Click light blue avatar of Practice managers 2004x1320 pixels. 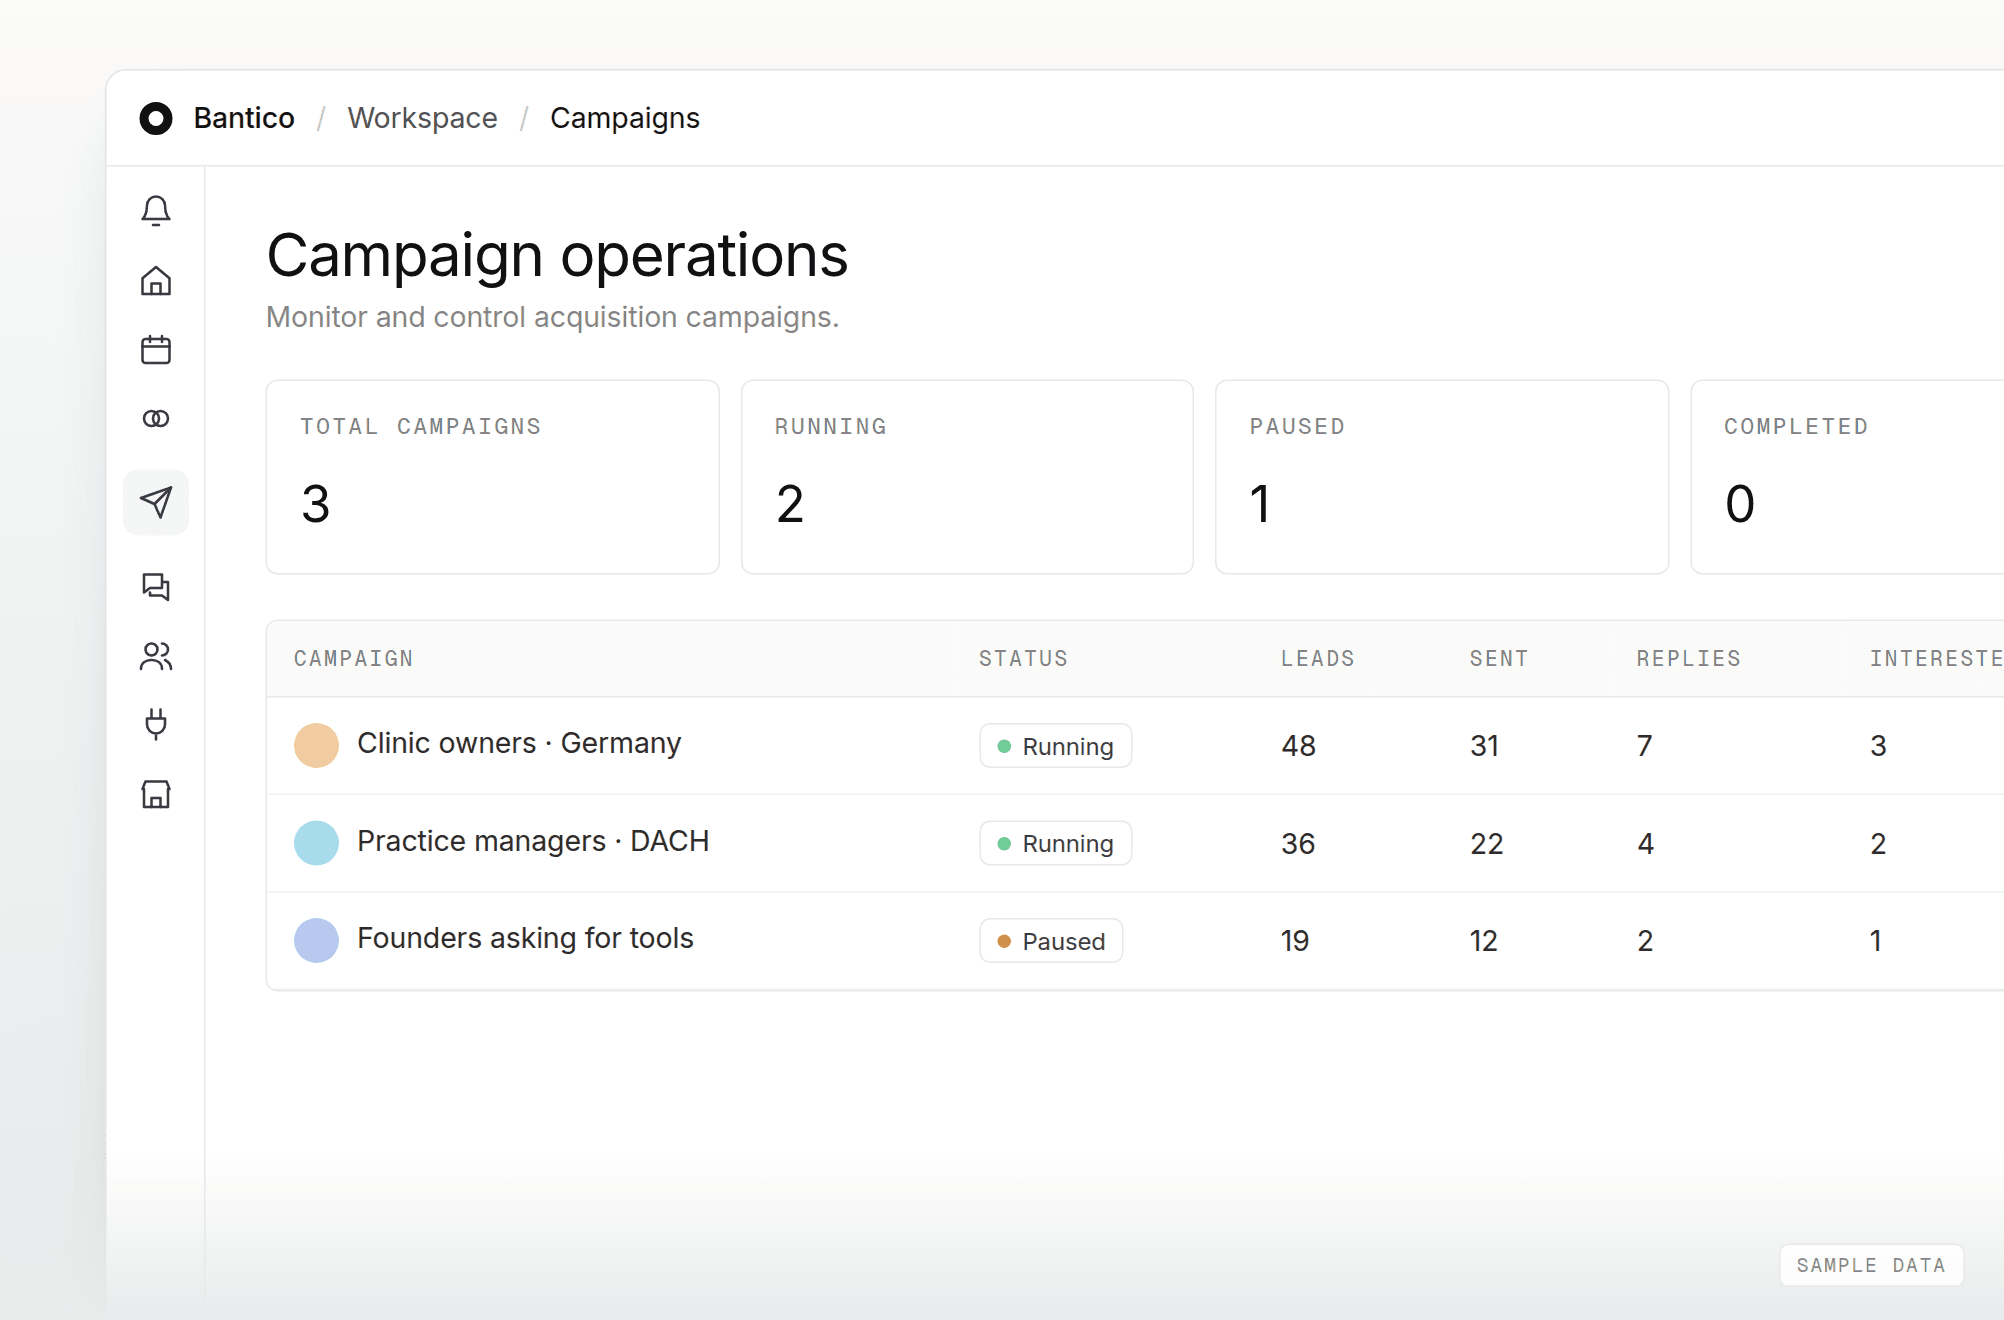[x=316, y=843]
